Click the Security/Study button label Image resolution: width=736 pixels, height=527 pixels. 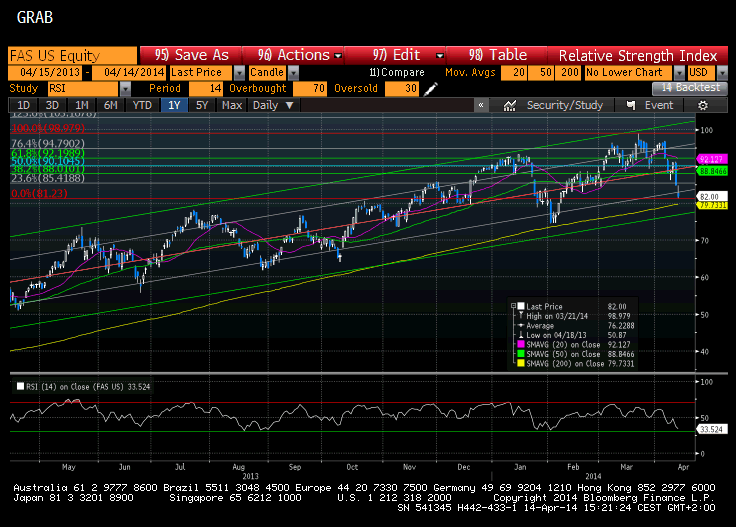click(x=564, y=106)
